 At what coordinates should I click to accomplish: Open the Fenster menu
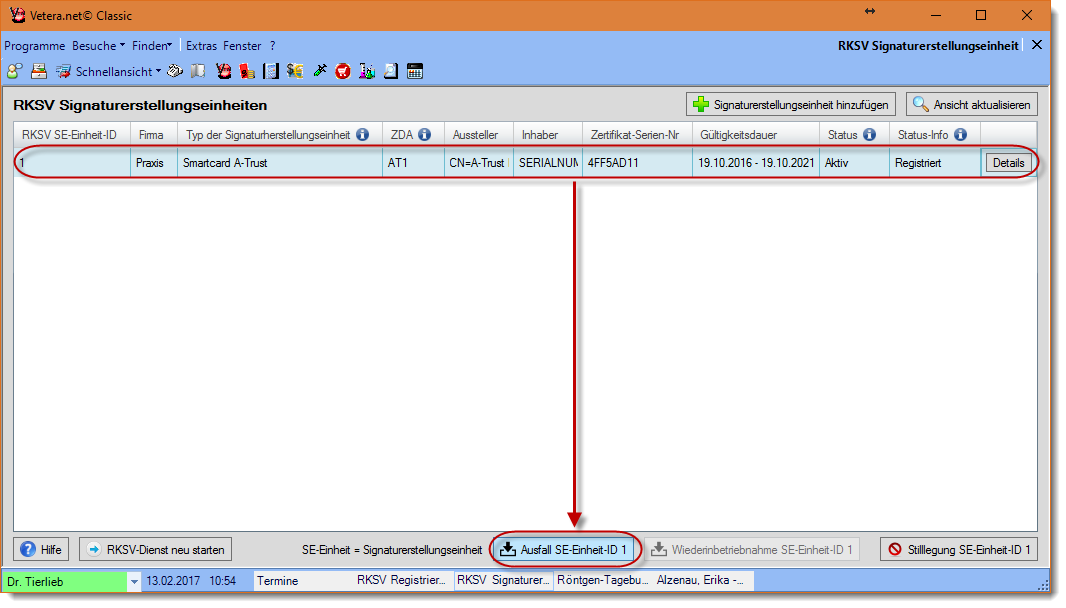point(242,46)
